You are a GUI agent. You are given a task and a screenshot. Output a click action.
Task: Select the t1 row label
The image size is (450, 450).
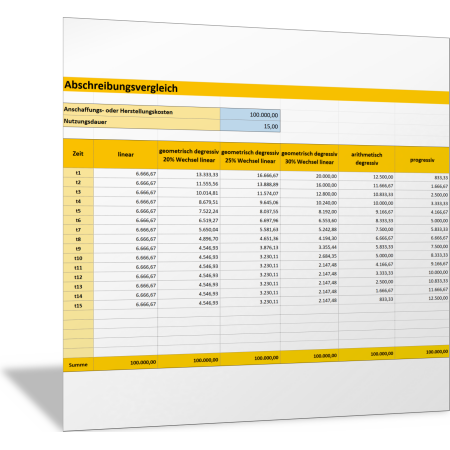coord(78,173)
